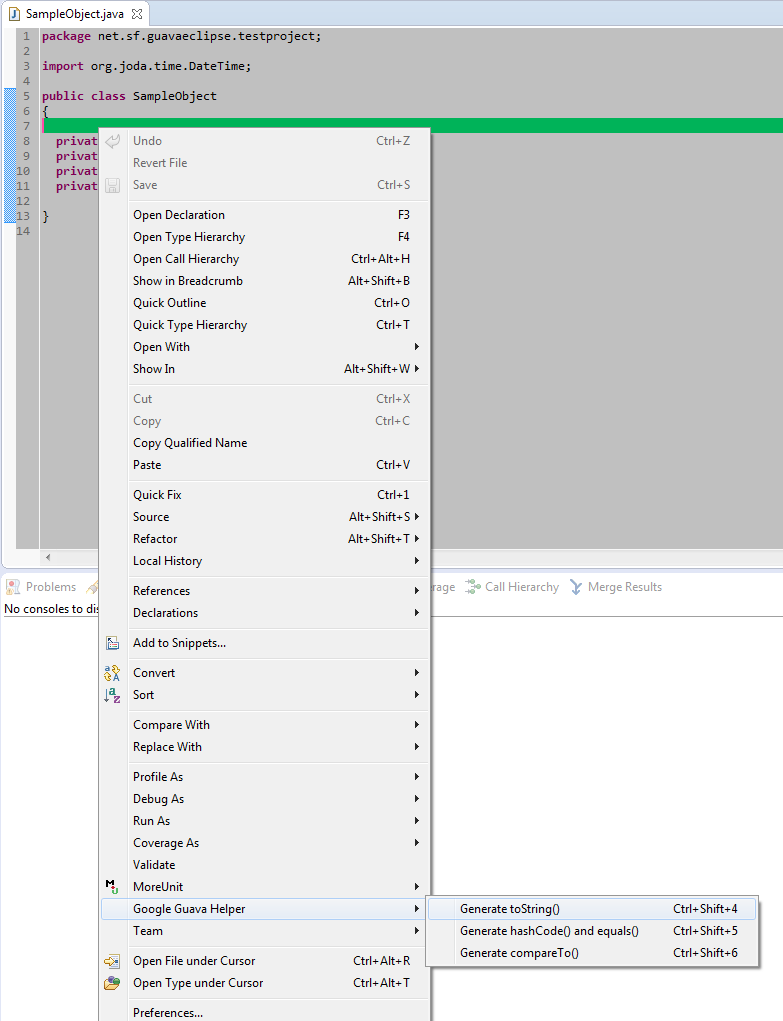Choose Generate toString() from the submenu
This screenshot has height=1021, width=783.
coord(592,909)
